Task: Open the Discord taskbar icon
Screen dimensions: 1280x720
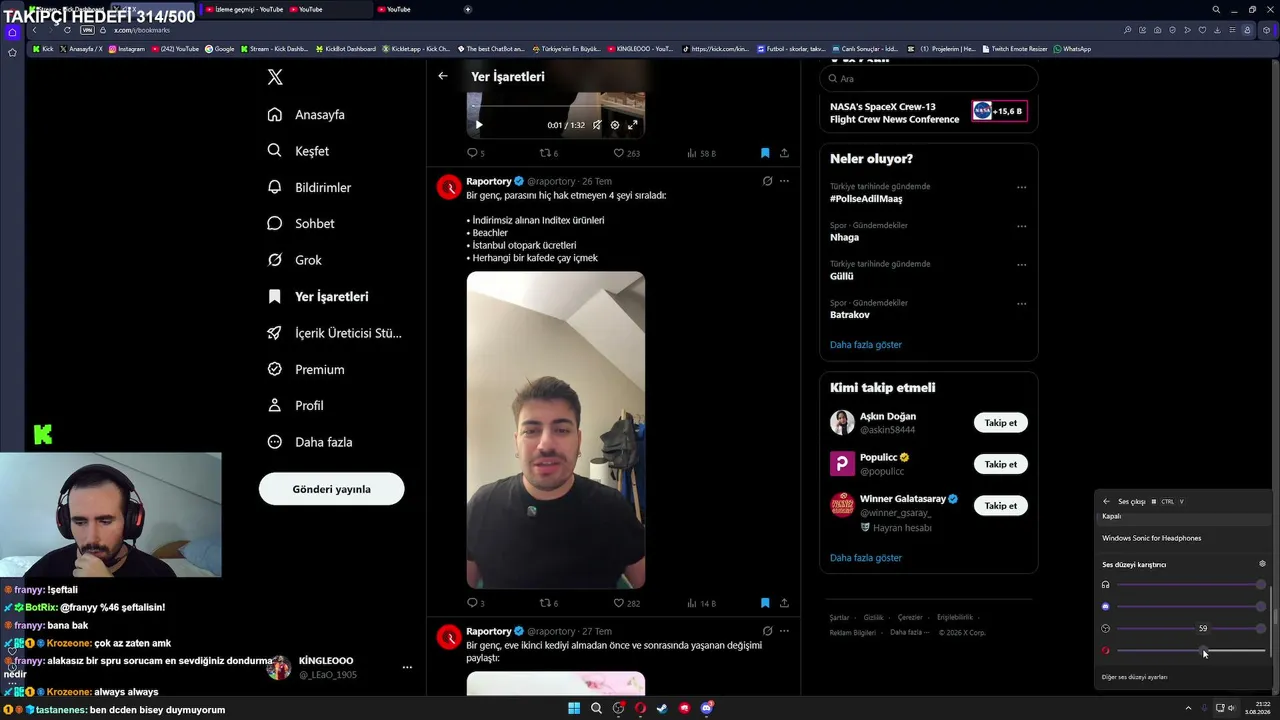Action: click(706, 708)
